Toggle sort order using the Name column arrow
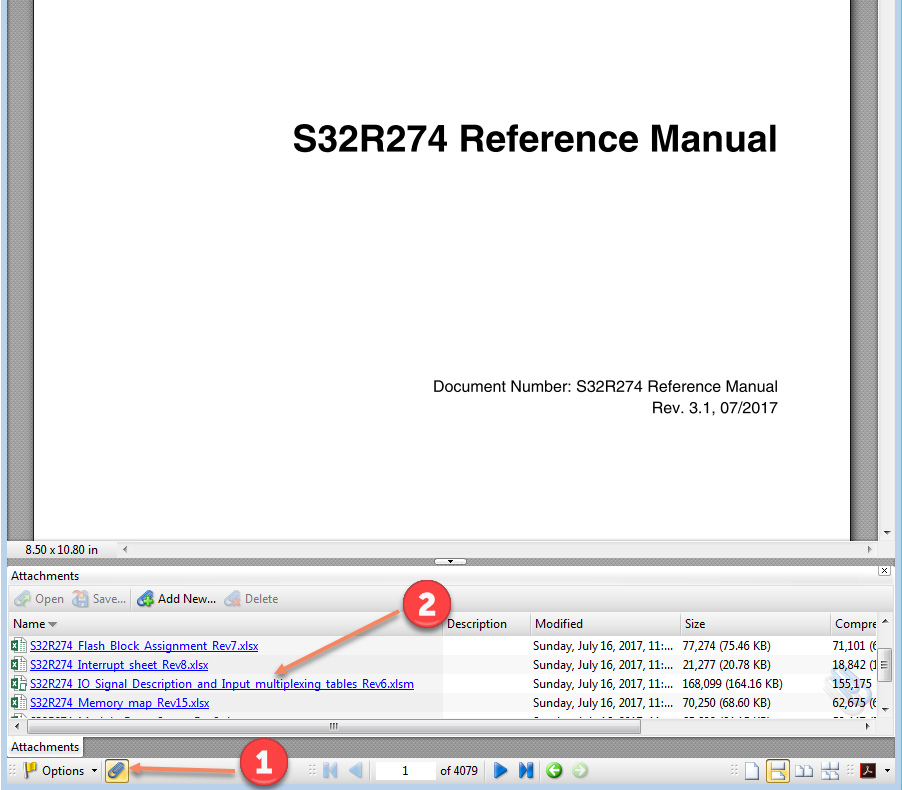This screenshot has height=790, width=902. coord(53,622)
